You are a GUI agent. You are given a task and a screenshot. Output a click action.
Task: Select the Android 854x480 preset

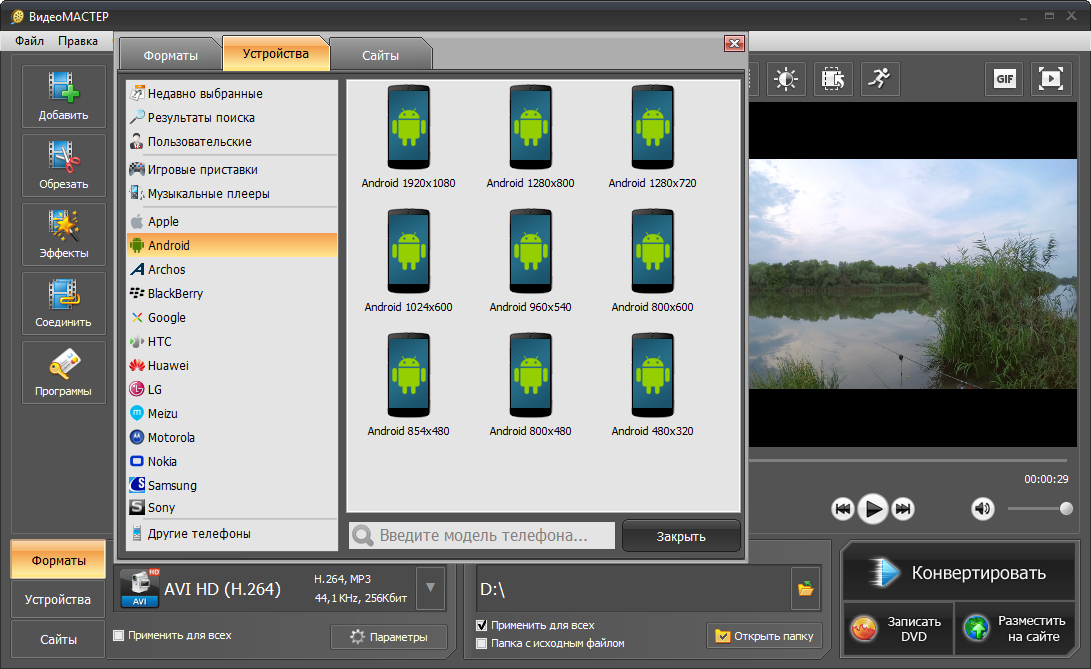pyautogui.click(x=408, y=385)
